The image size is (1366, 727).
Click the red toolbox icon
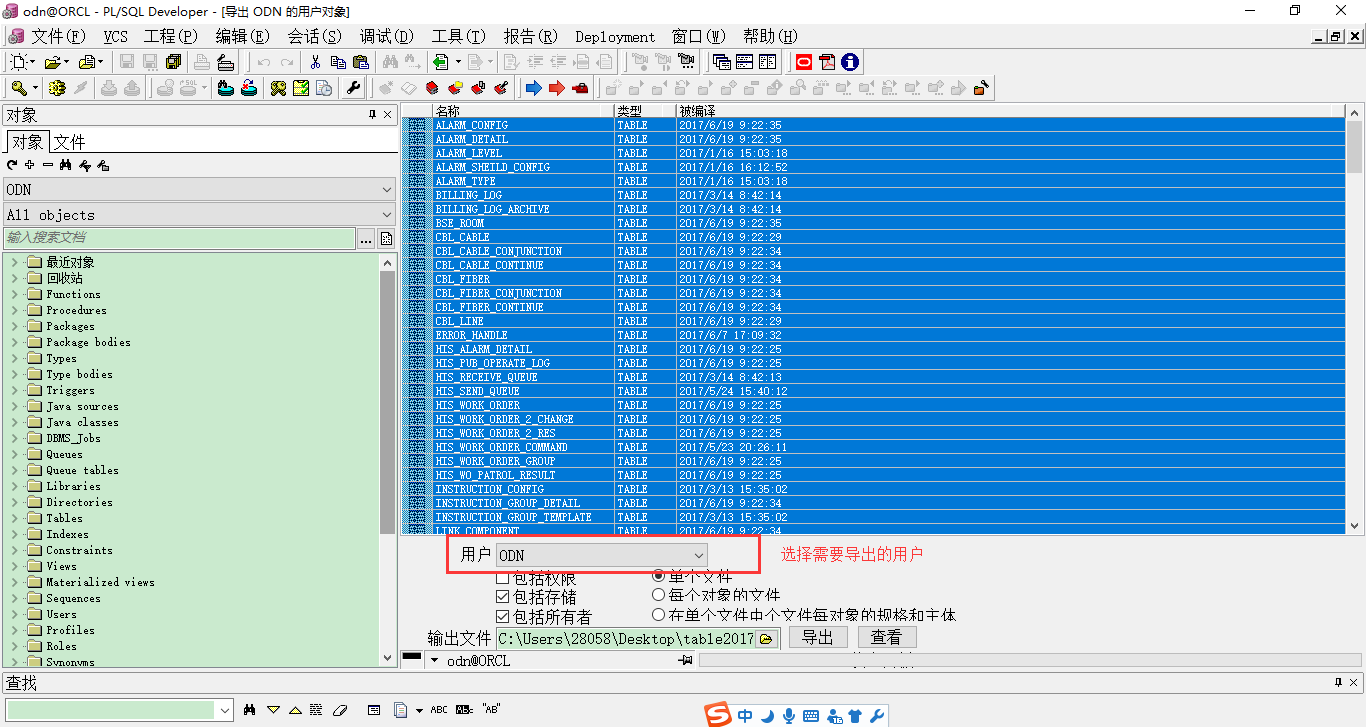581,88
